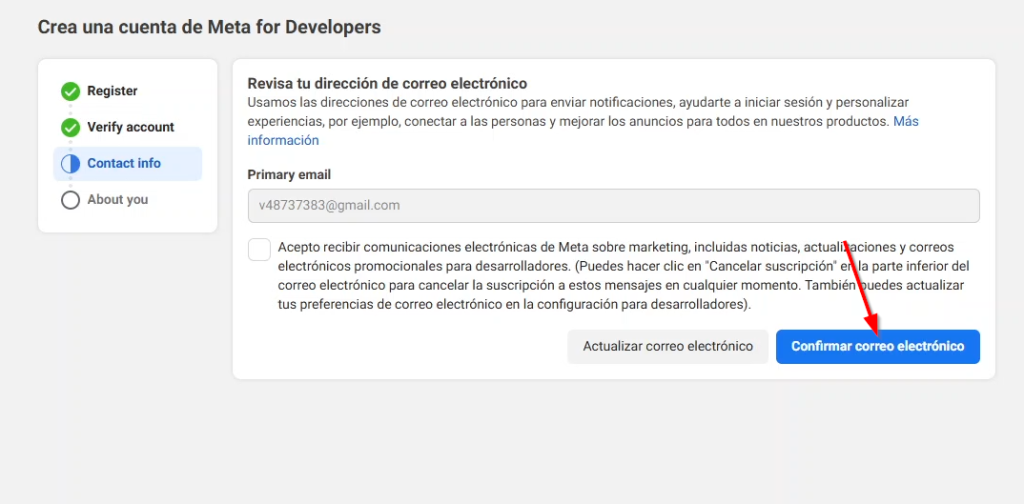The image size is (1024, 504).
Task: Click the empty circle icon beside About you
Action: click(71, 200)
